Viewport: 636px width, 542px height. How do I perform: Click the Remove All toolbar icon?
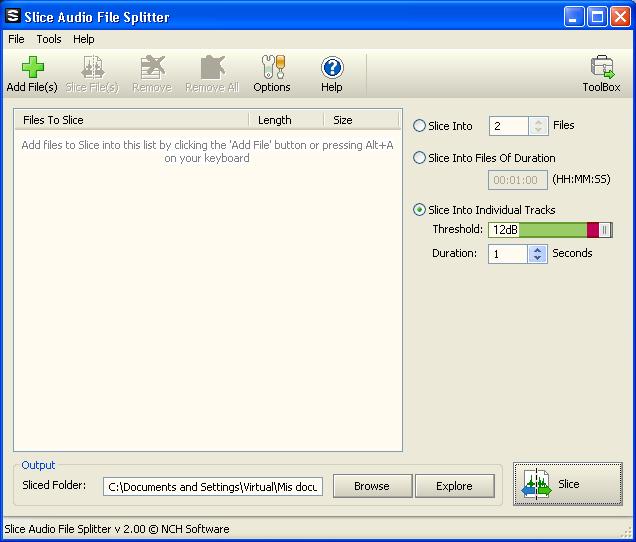coord(212,67)
